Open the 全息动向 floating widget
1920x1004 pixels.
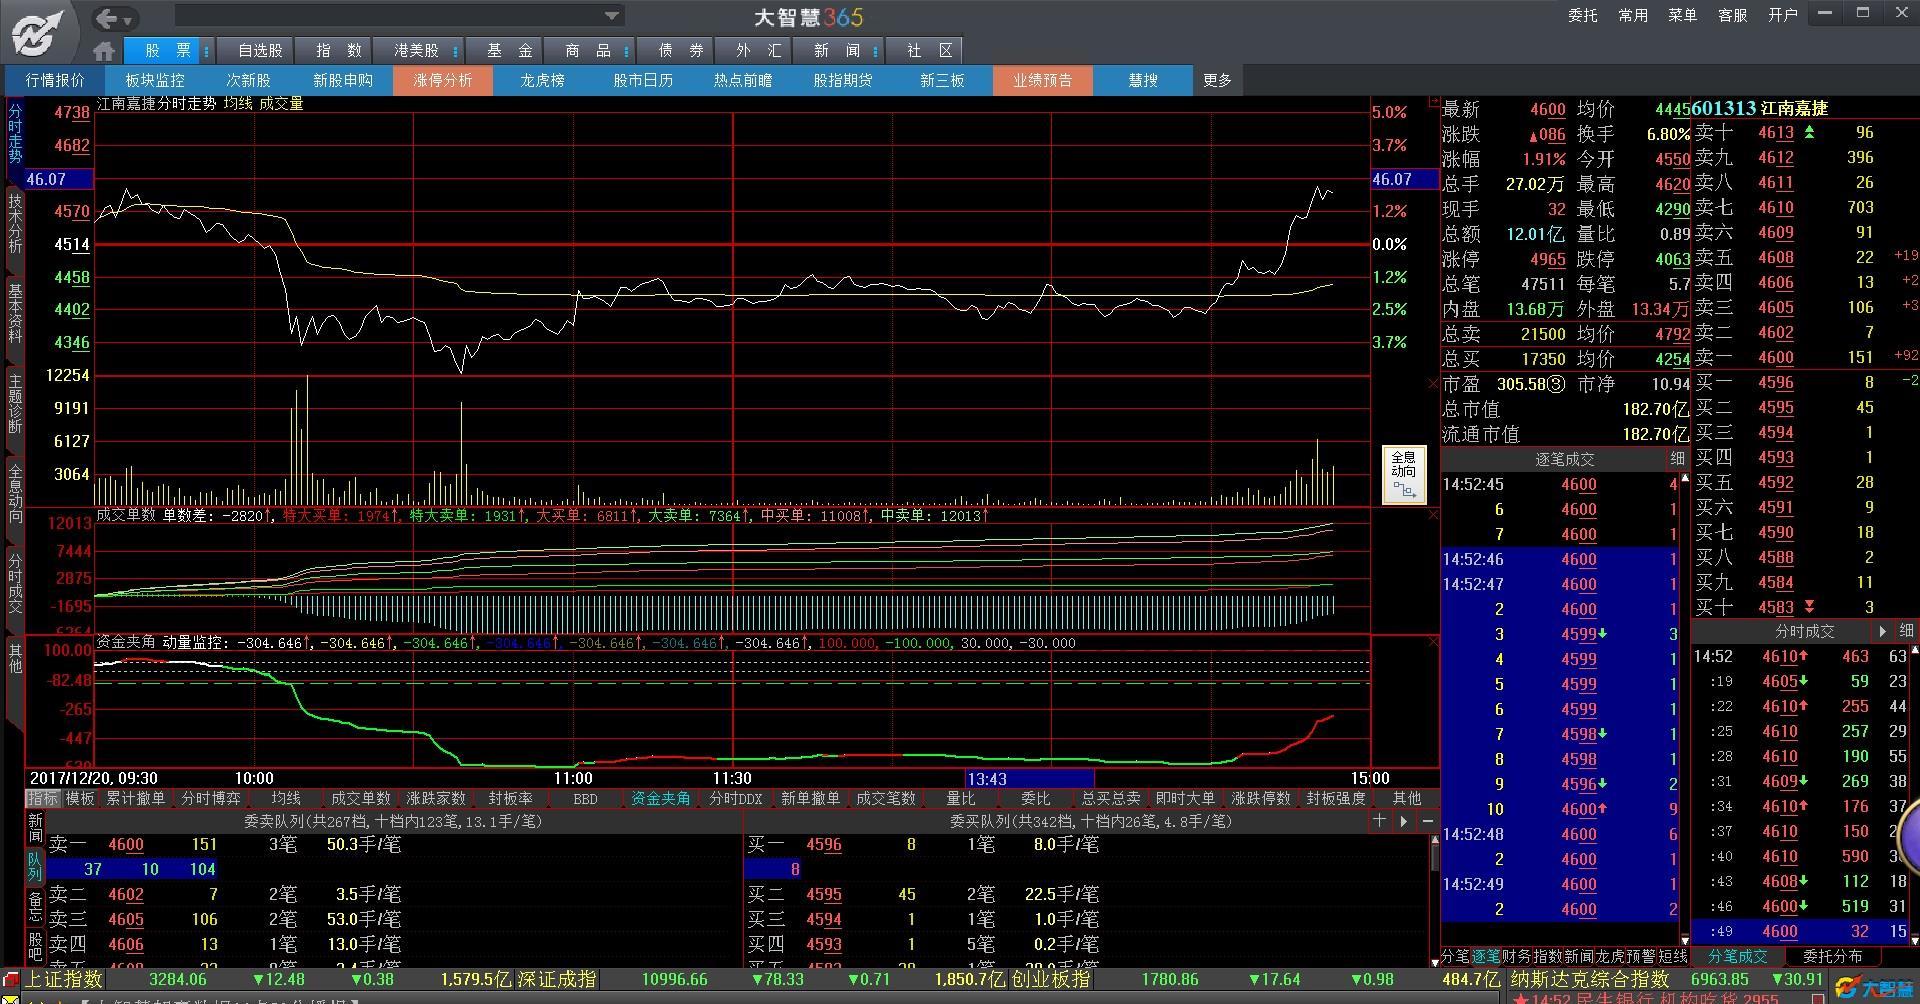pos(1404,475)
